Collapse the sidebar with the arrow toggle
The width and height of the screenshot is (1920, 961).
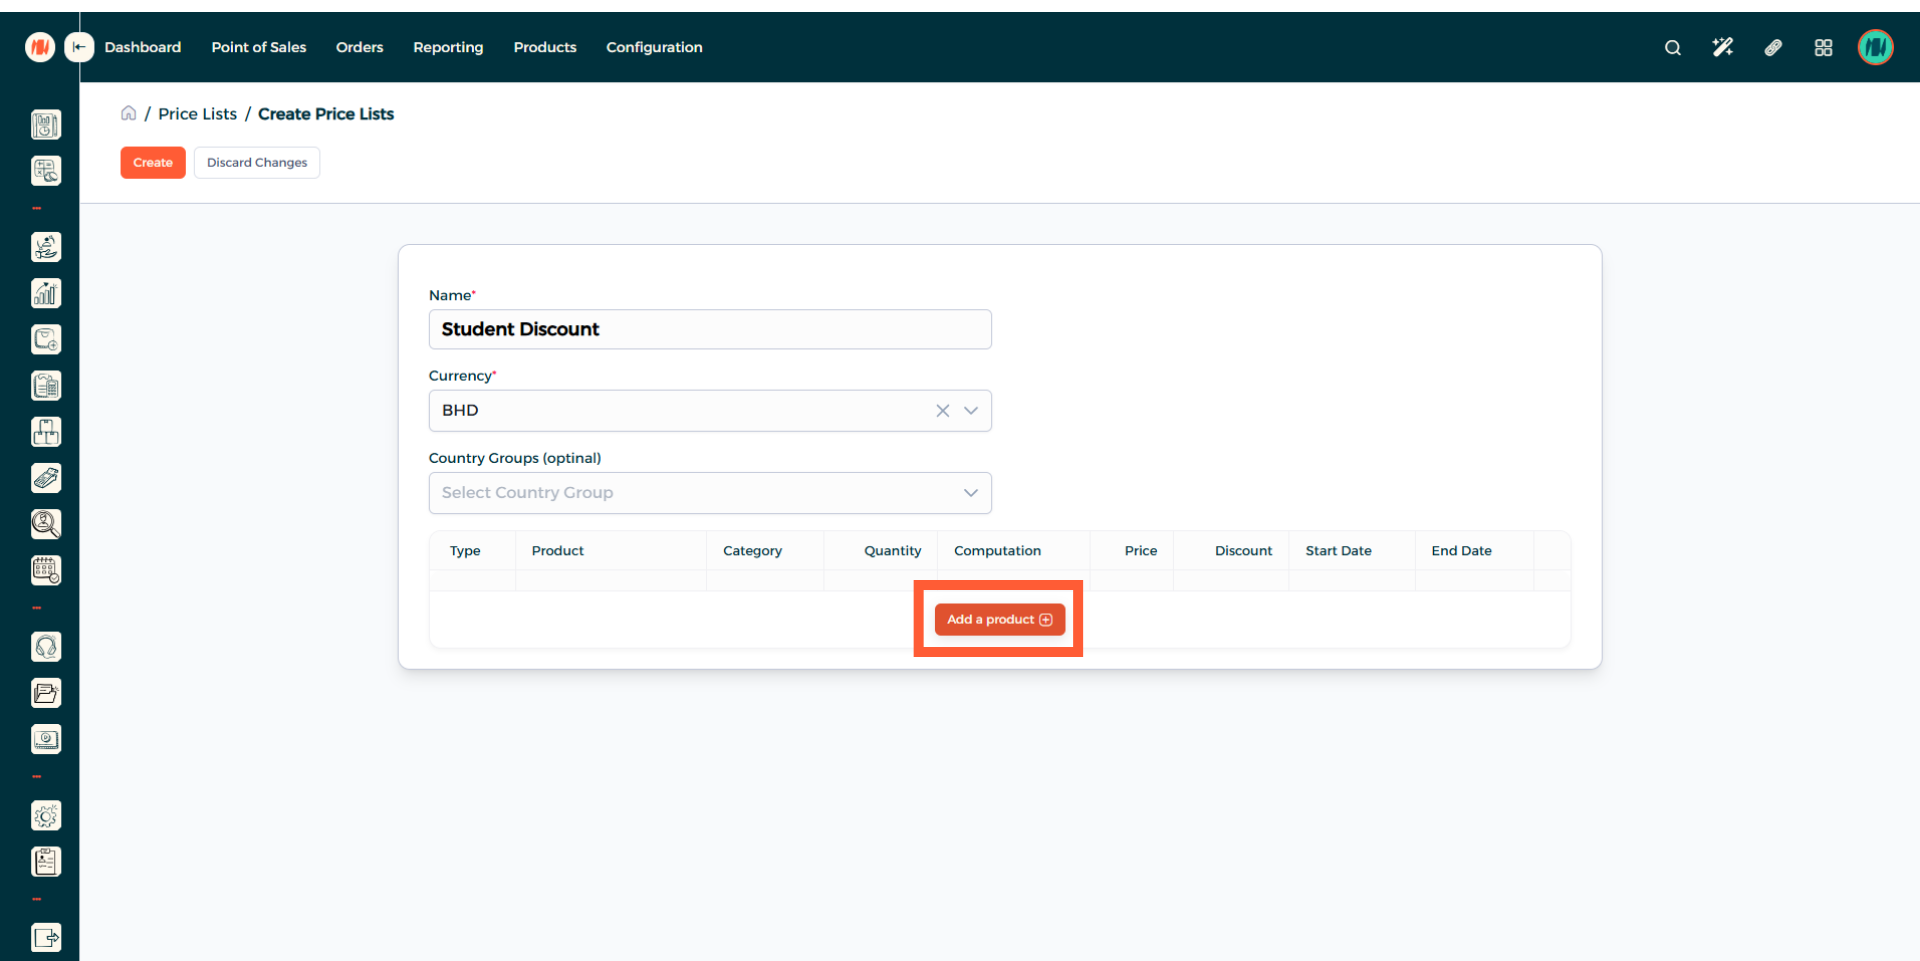79,47
